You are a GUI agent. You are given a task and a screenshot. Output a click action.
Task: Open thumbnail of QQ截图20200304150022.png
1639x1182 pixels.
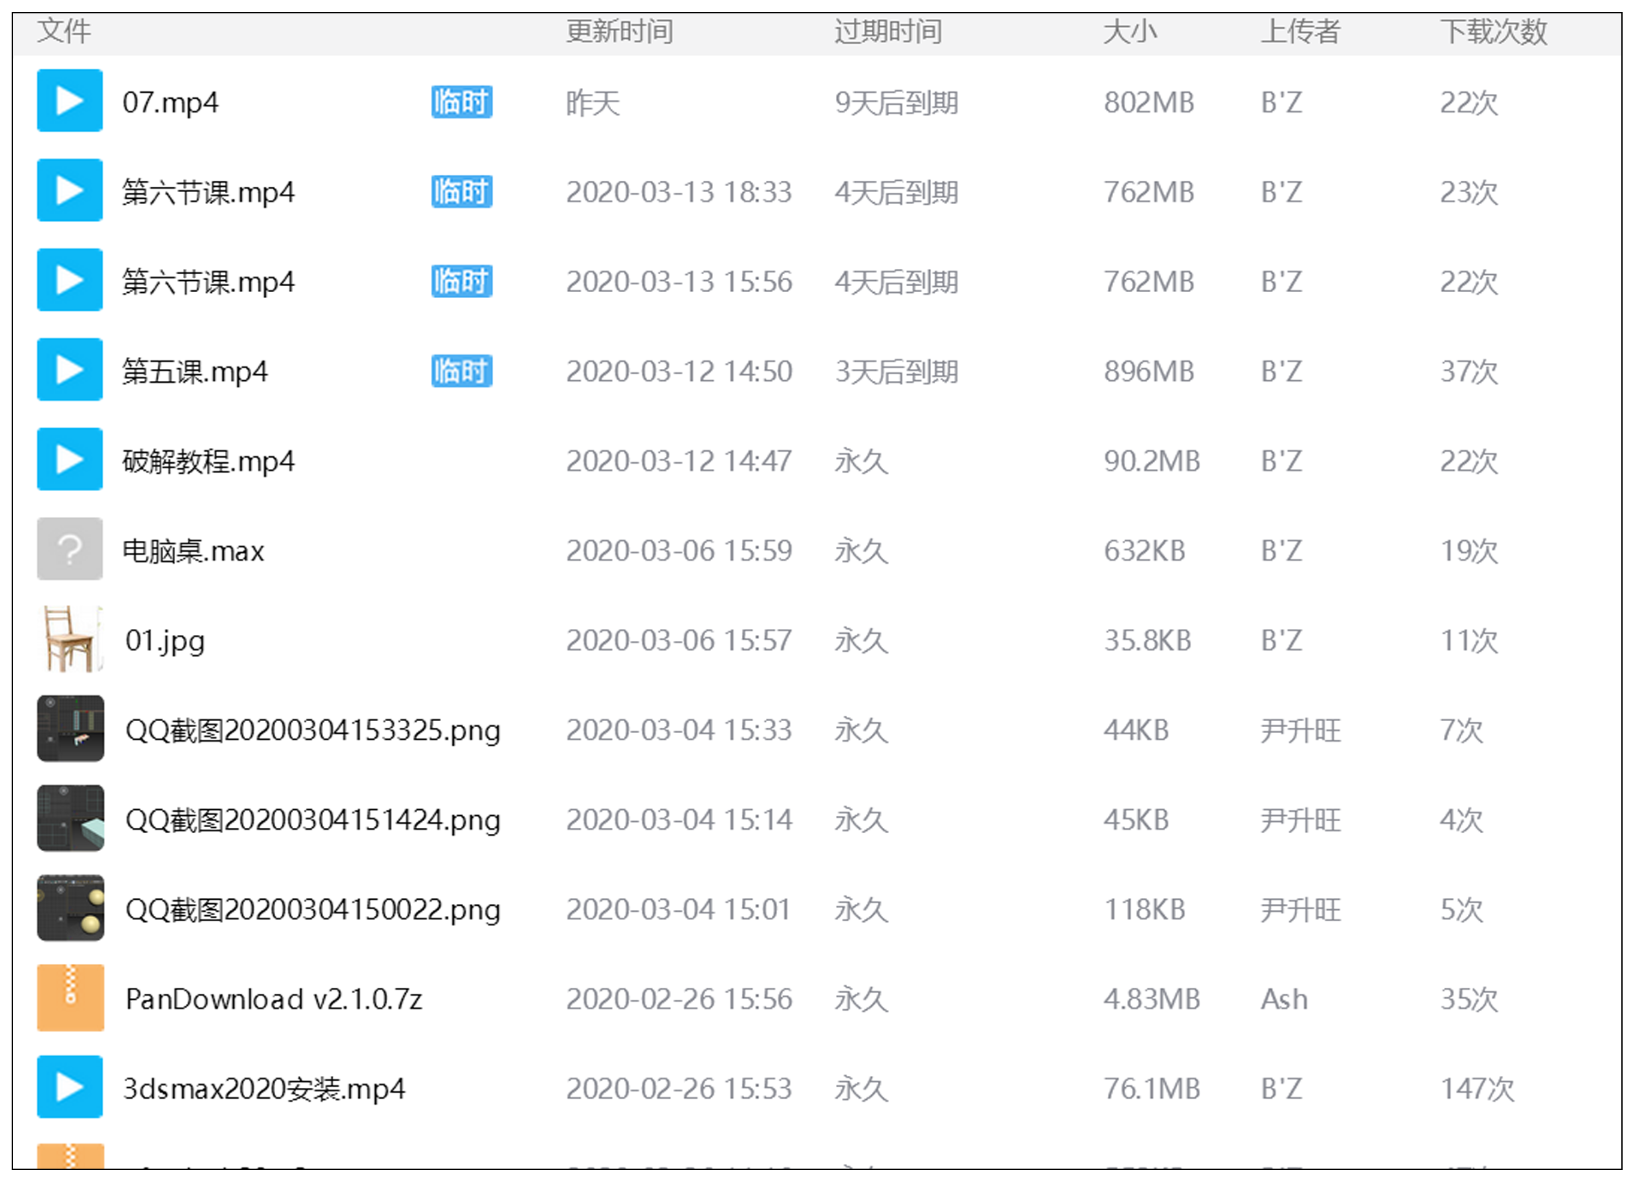pyautogui.click(x=69, y=908)
